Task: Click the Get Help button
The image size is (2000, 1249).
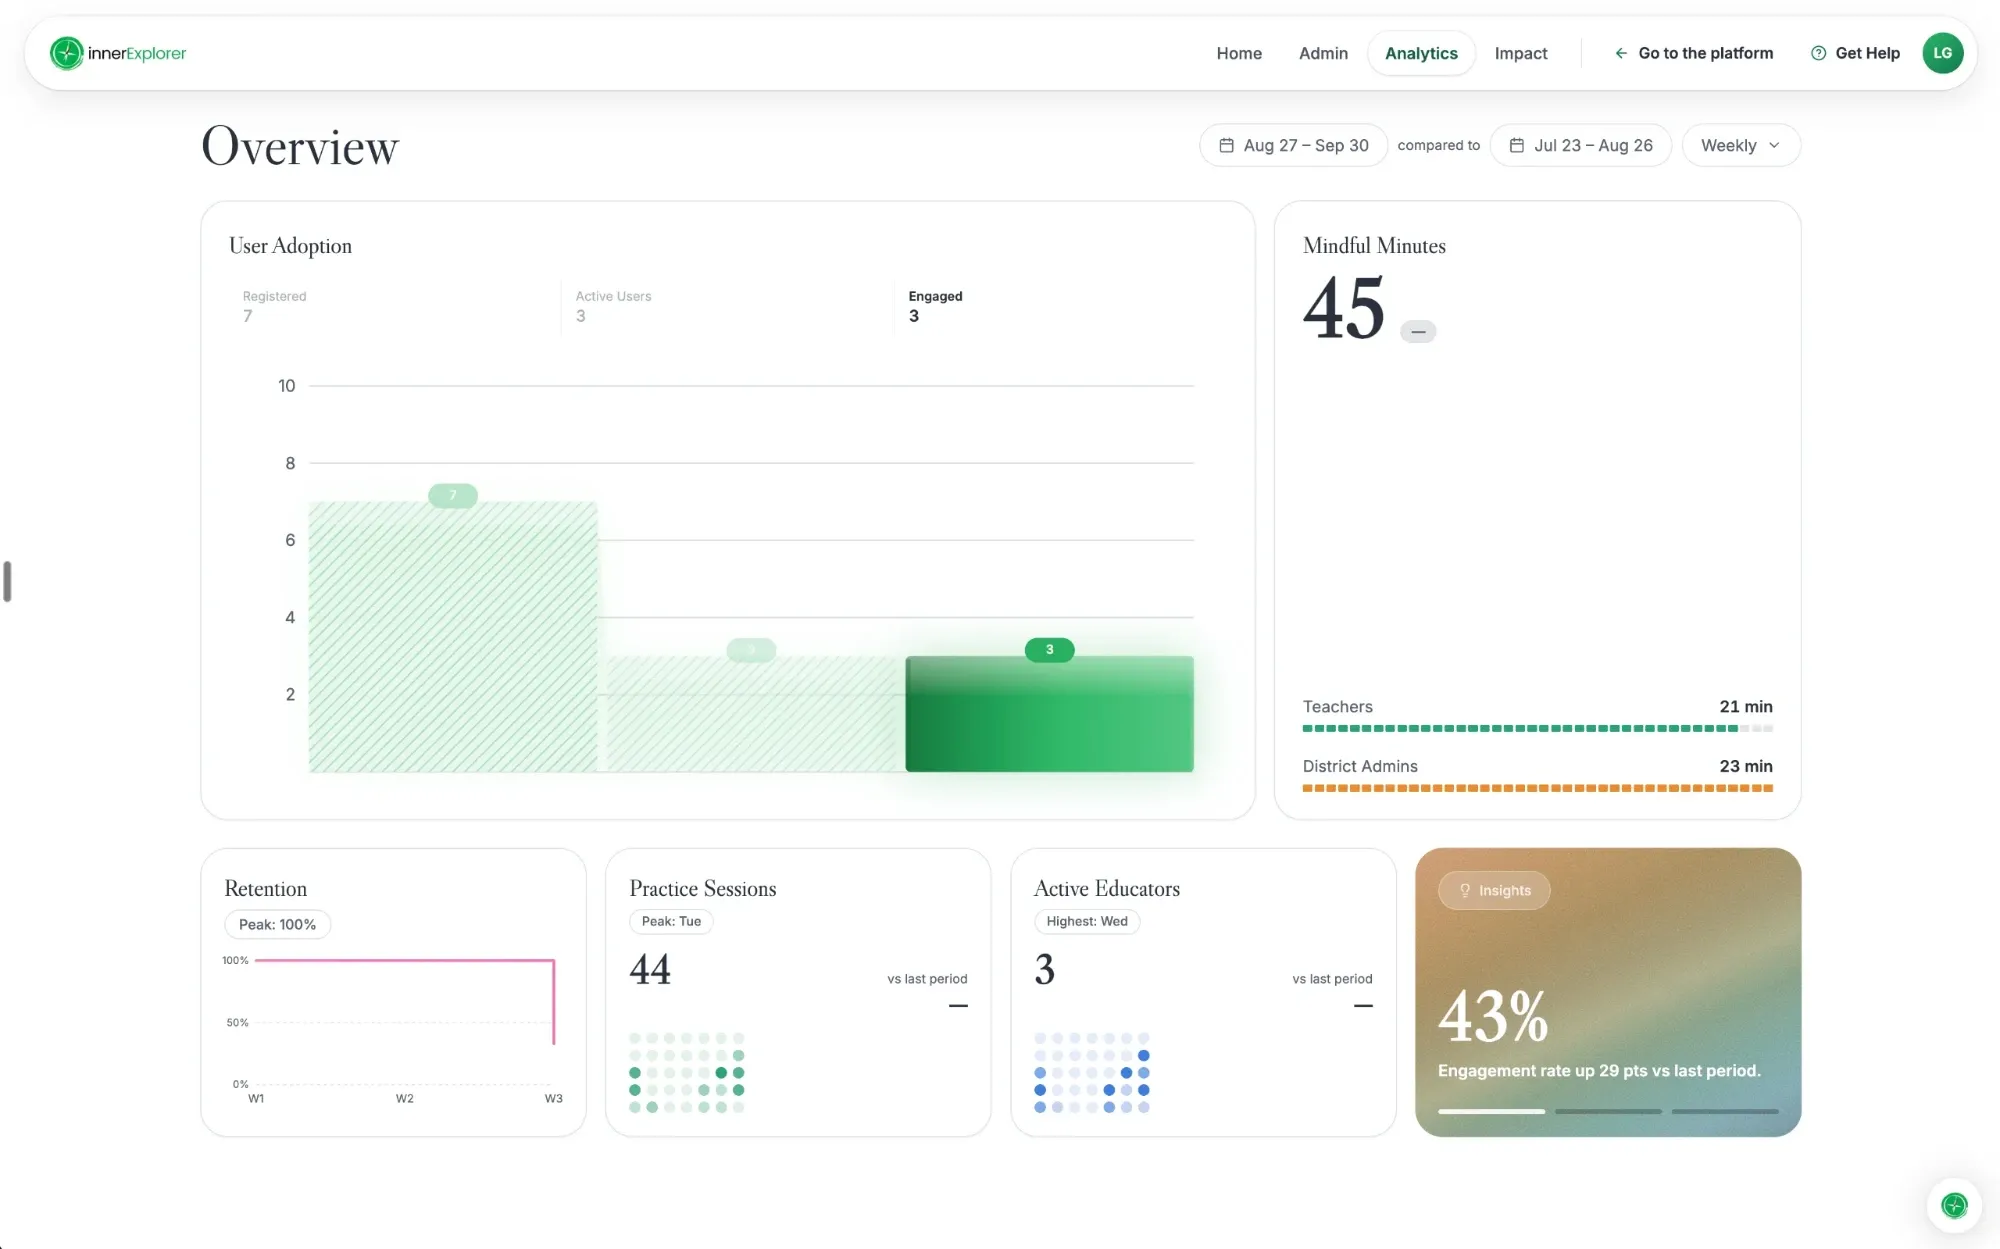Action: point(1855,53)
